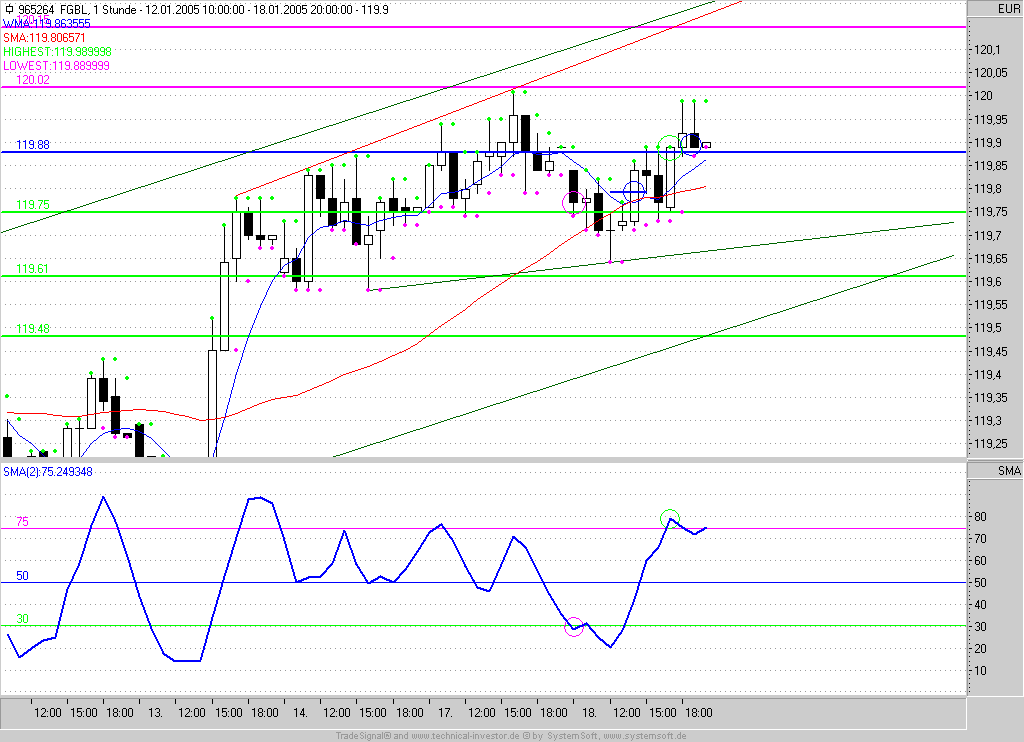Select the LOWEST:119.889999 legend entry
The image size is (1024, 742).
tap(56, 66)
